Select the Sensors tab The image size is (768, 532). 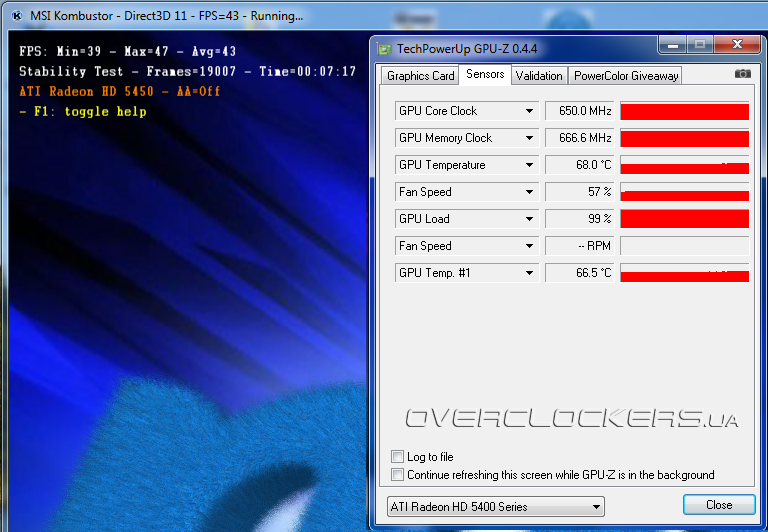tap(485, 74)
